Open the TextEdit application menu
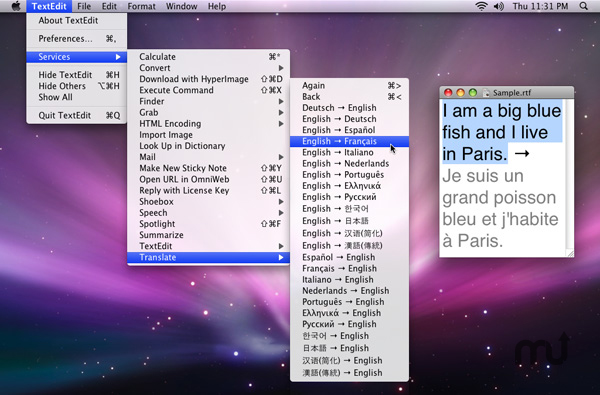 (x=49, y=6)
